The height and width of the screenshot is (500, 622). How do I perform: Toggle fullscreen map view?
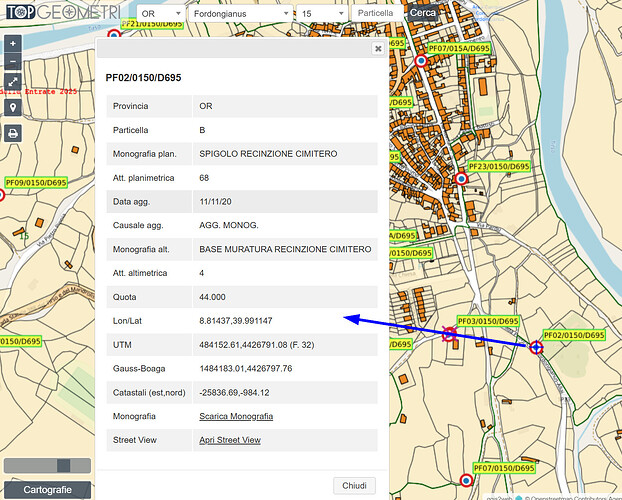click(13, 82)
